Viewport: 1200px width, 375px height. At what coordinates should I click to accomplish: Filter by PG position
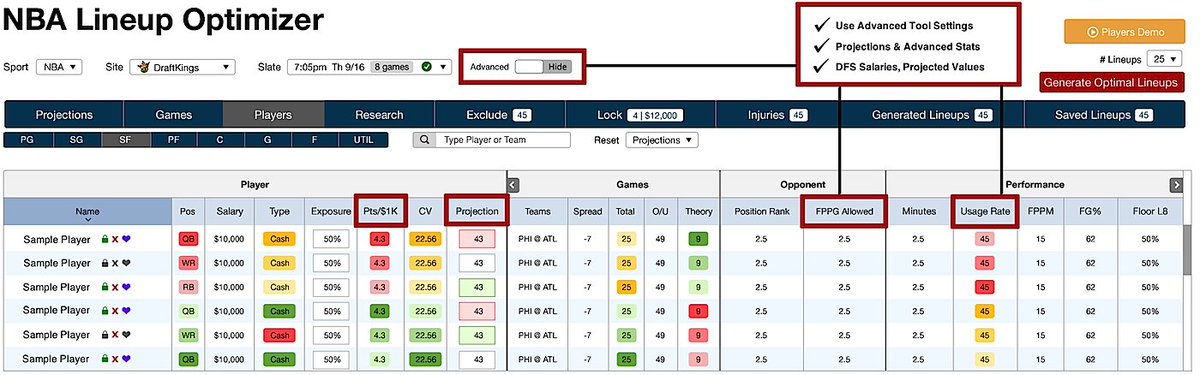click(28, 140)
